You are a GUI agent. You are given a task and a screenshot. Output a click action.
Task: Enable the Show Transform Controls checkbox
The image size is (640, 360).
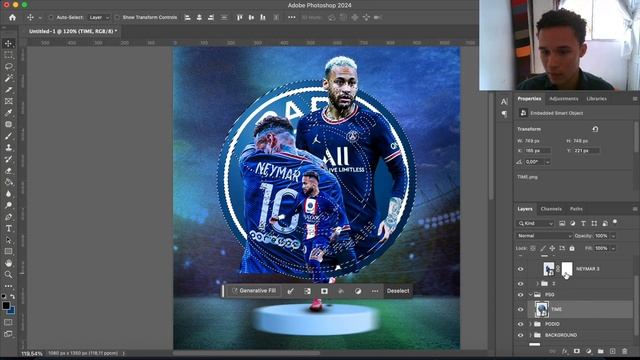[117, 18]
